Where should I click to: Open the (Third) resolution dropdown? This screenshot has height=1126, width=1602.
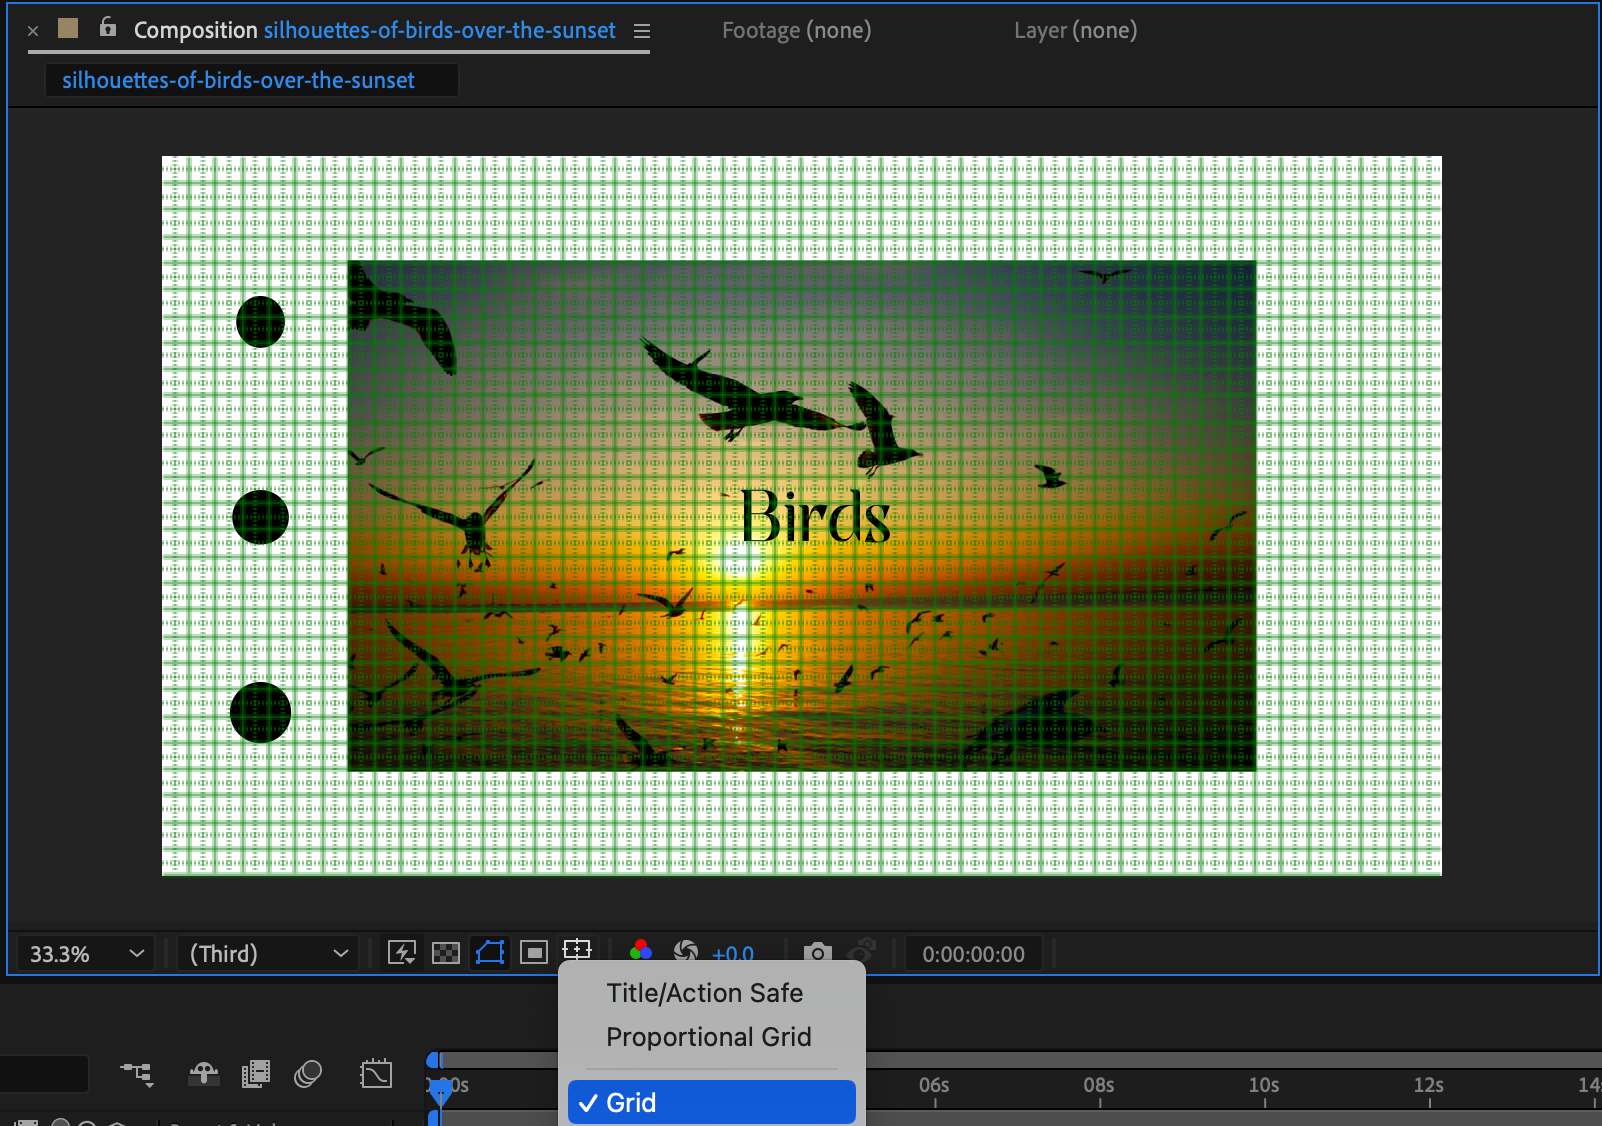(268, 954)
